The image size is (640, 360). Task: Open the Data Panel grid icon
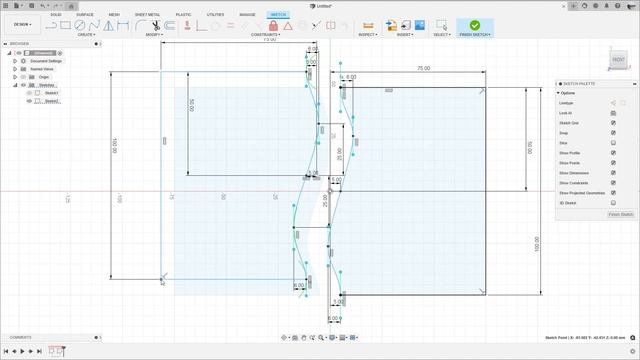(x=6, y=6)
